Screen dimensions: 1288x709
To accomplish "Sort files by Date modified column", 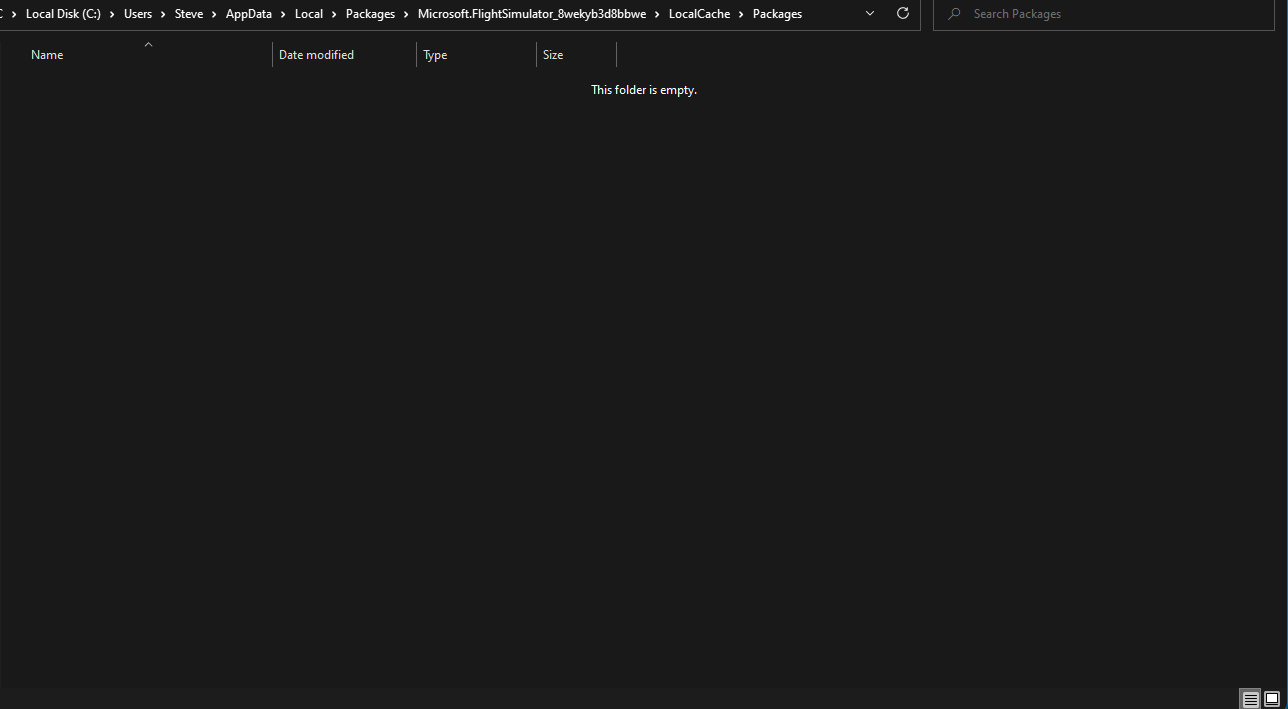I will click(x=316, y=55).
